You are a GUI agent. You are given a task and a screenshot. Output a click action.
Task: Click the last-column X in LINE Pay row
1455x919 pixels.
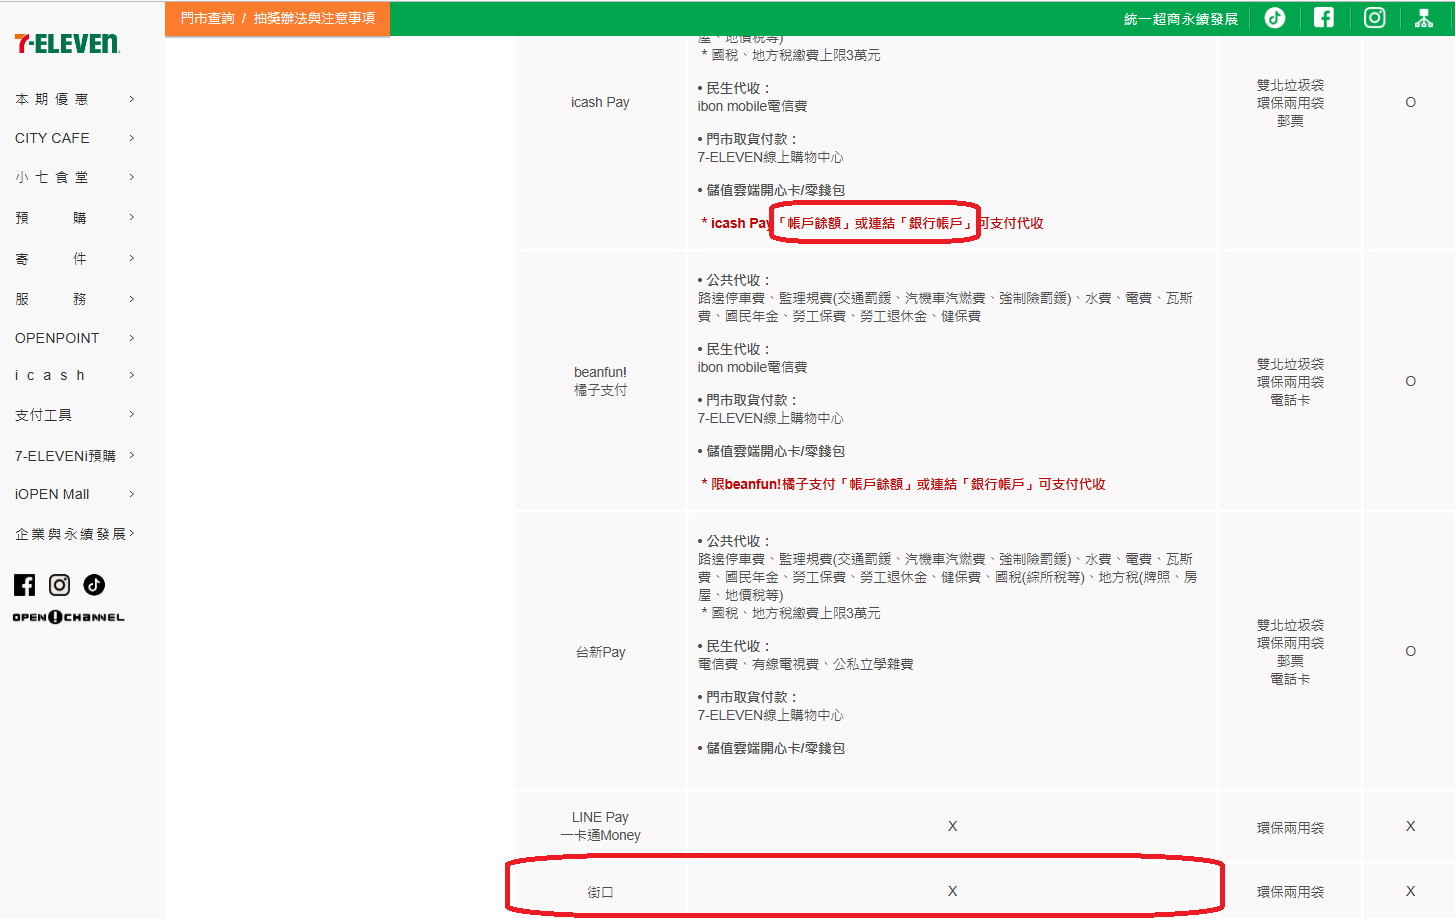click(1410, 826)
